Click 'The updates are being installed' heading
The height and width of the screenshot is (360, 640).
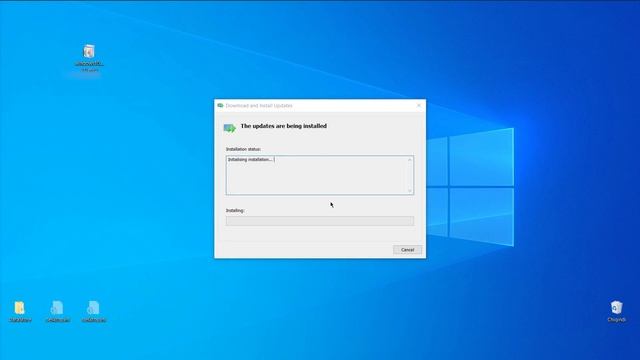pos(284,126)
